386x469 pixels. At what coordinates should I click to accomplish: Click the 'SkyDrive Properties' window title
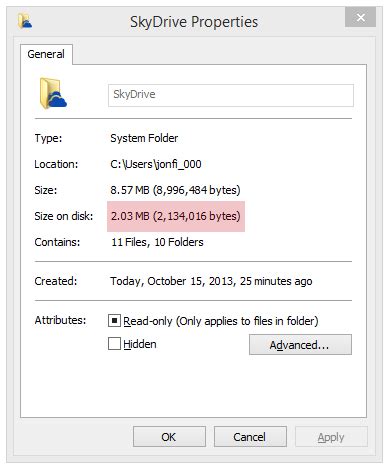(194, 22)
